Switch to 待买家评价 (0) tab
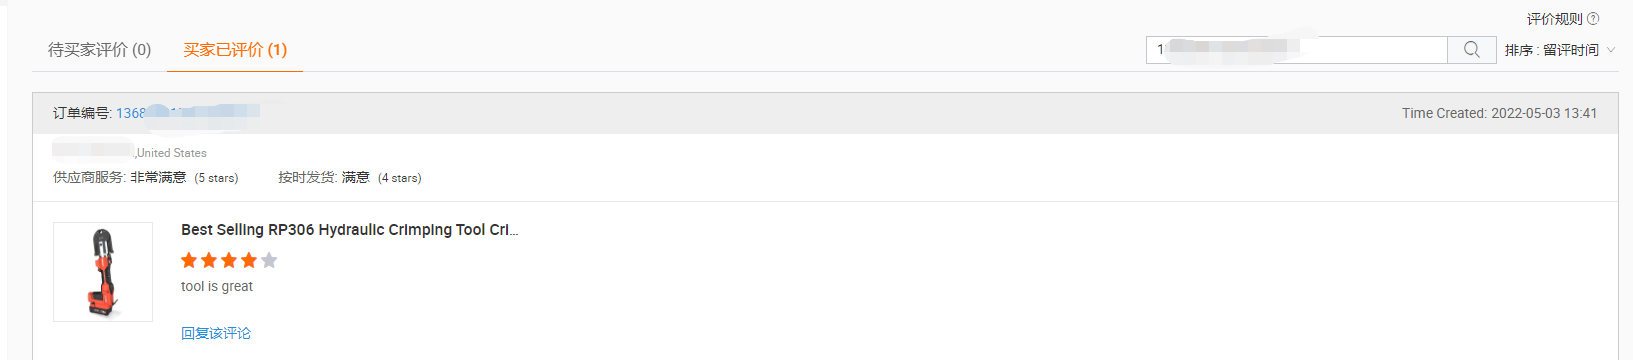Screen dimensions: 1633x360 tap(99, 49)
